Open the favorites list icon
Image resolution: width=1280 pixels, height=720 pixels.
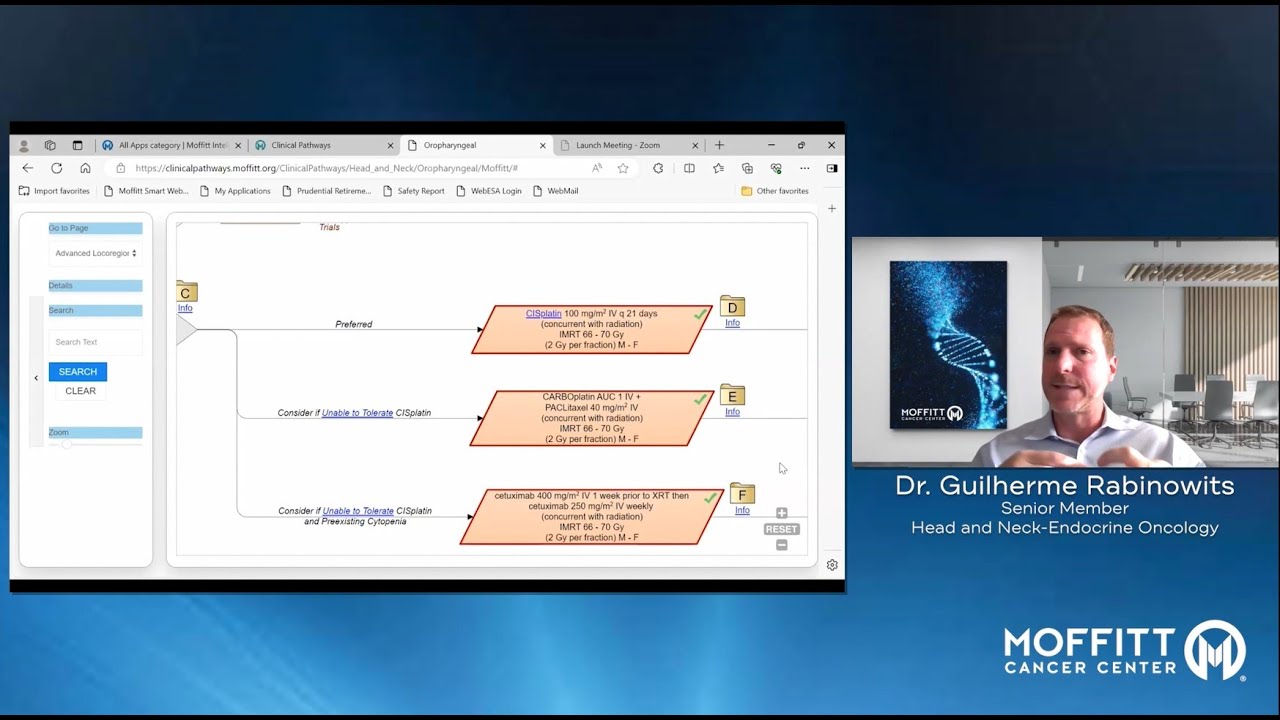pos(718,168)
